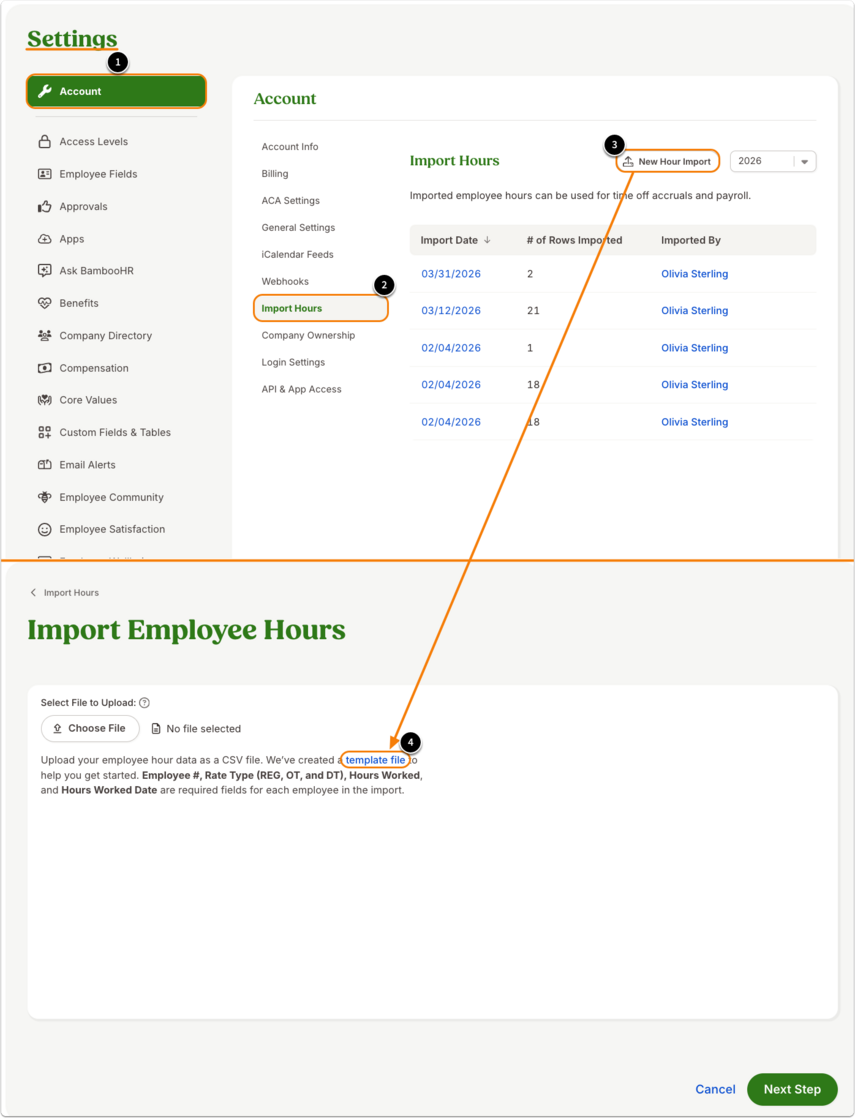Open the 03/12/2026 import
This screenshot has width=855, height=1118.
(451, 311)
